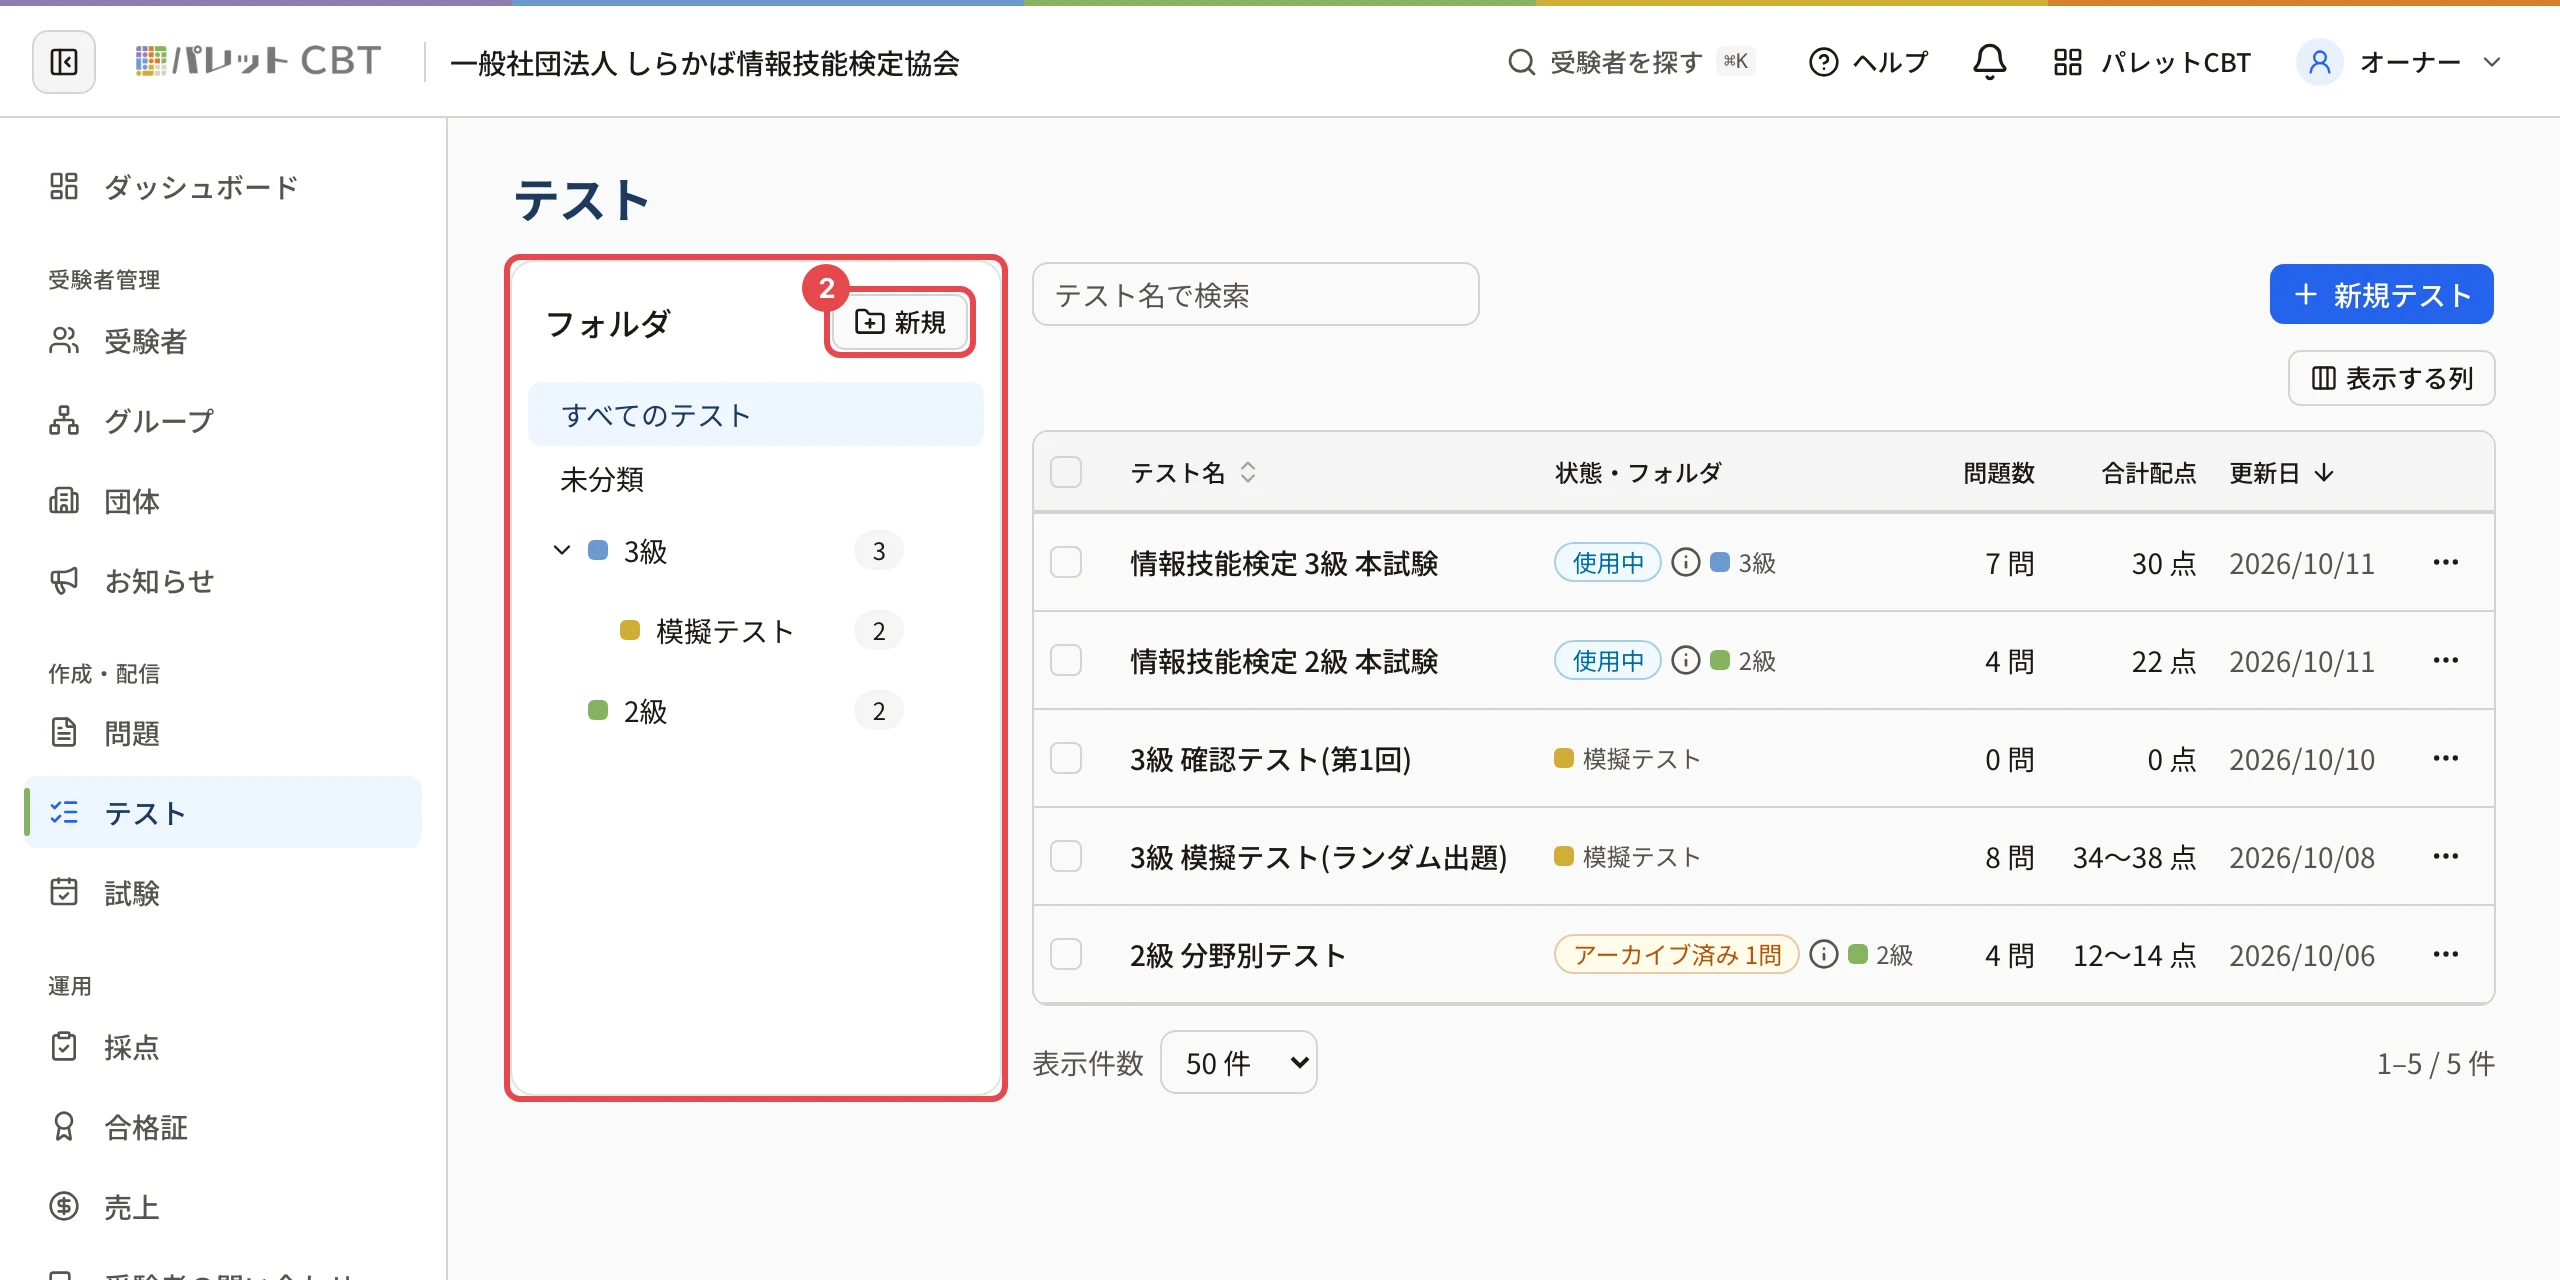The image size is (2560, 1280).
Task: Check the box for 3級 確認テスト(第1回)
Action: click(x=1066, y=758)
